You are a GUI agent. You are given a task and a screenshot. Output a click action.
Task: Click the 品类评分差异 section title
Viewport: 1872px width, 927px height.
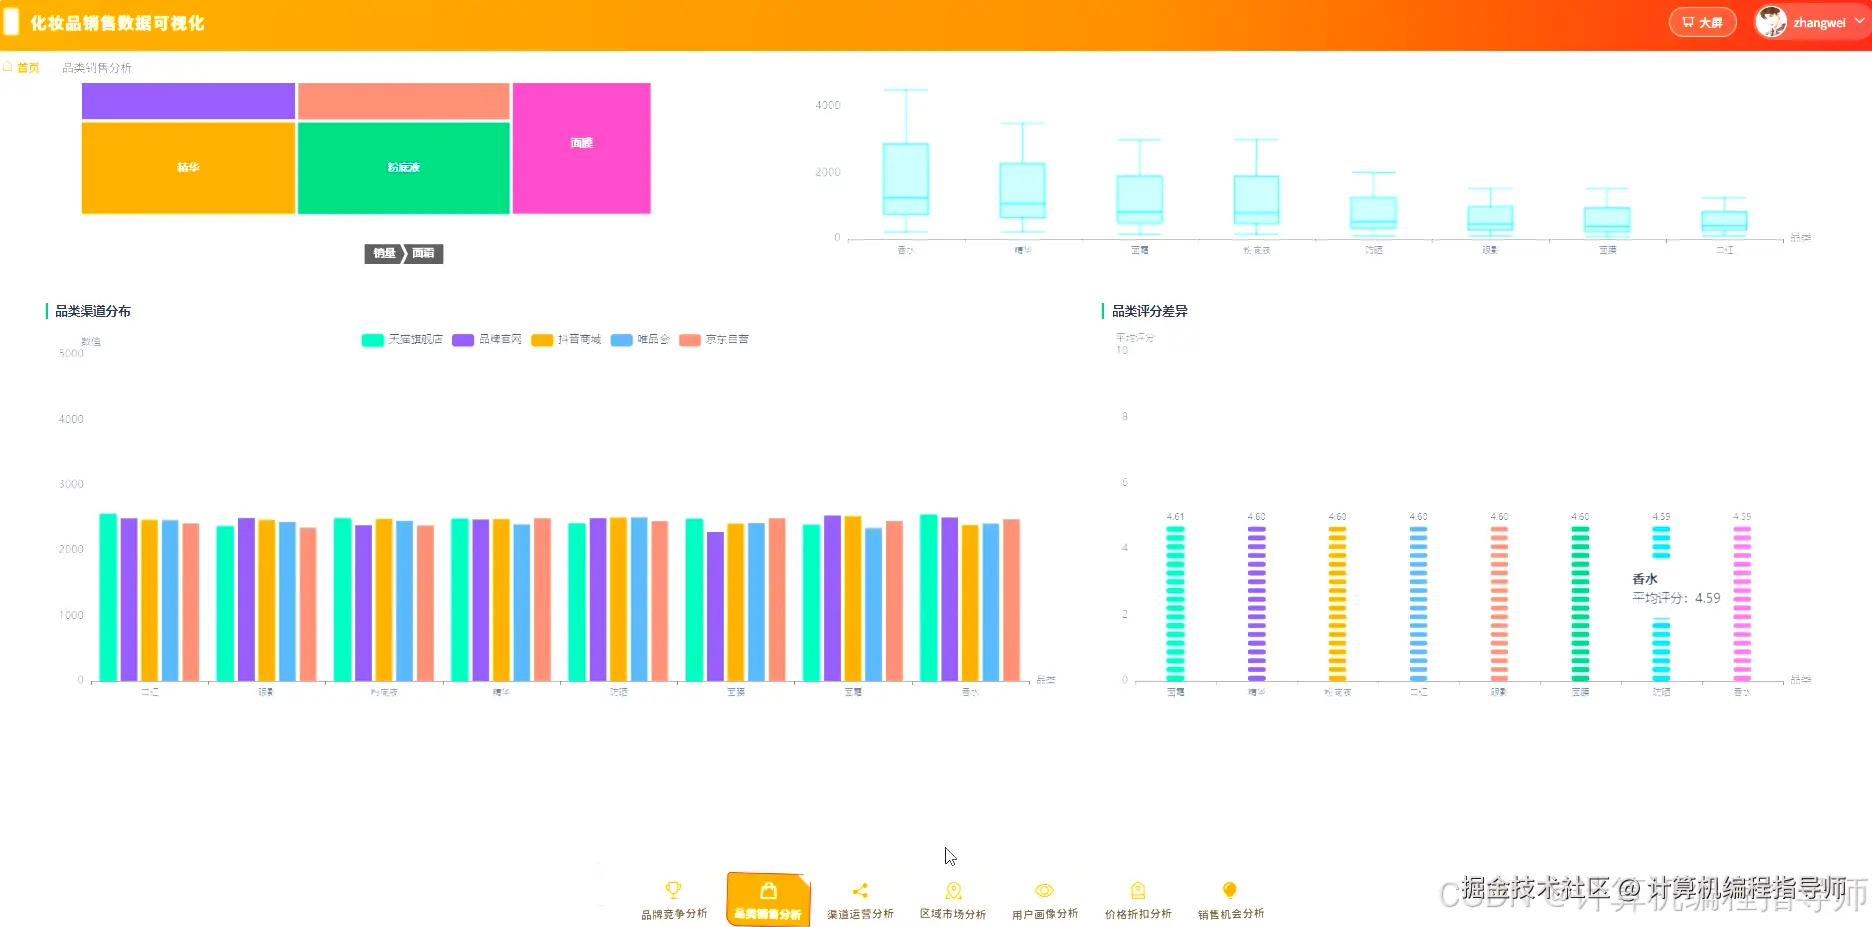point(1150,311)
